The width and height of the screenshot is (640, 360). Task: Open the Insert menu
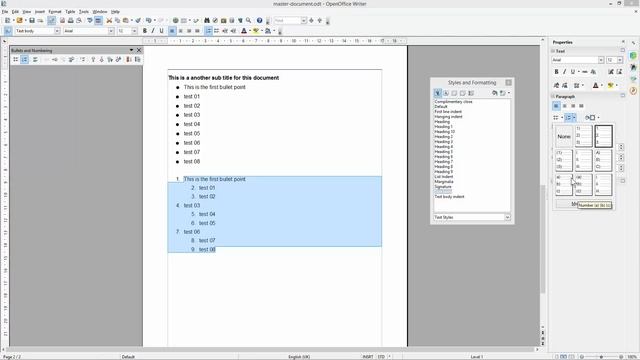(x=40, y=12)
